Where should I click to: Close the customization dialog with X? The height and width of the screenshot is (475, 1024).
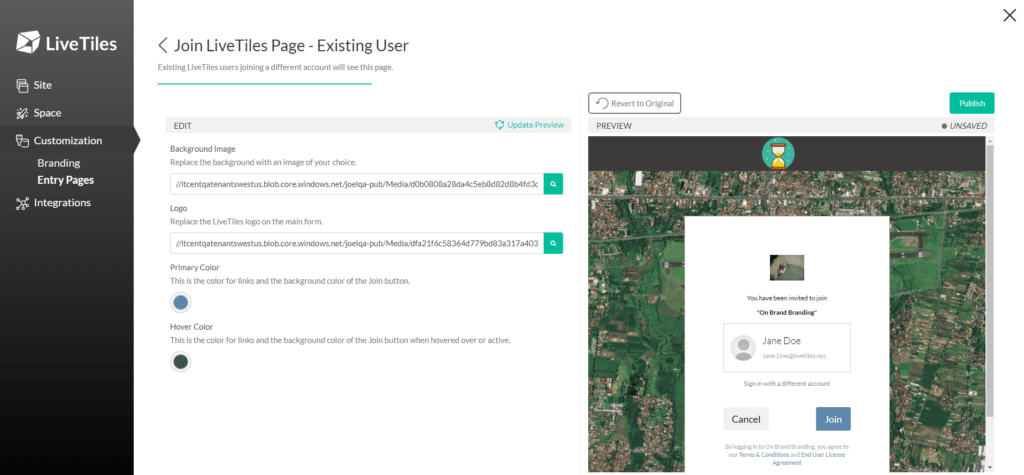tap(1009, 16)
